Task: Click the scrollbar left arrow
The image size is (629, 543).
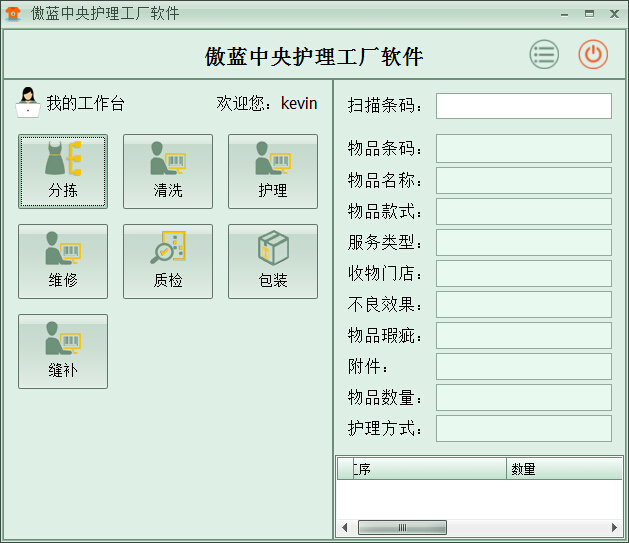Action: [x=345, y=527]
